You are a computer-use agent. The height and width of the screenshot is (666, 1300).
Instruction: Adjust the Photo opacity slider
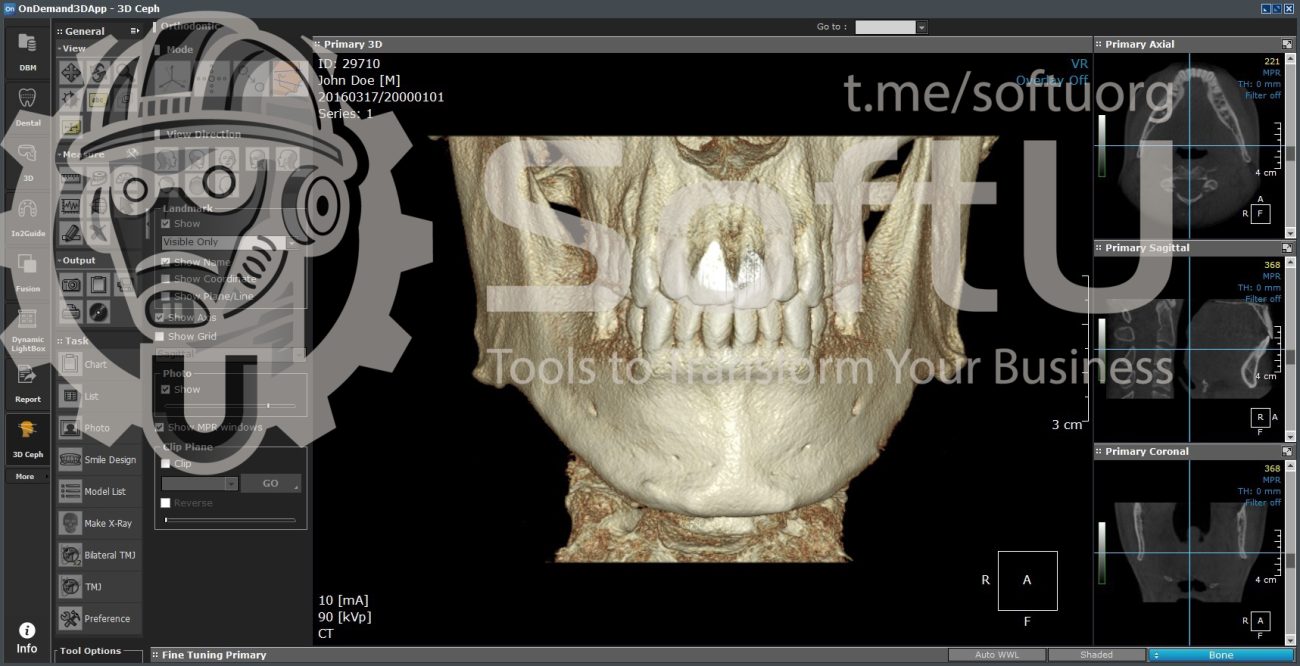(231, 406)
